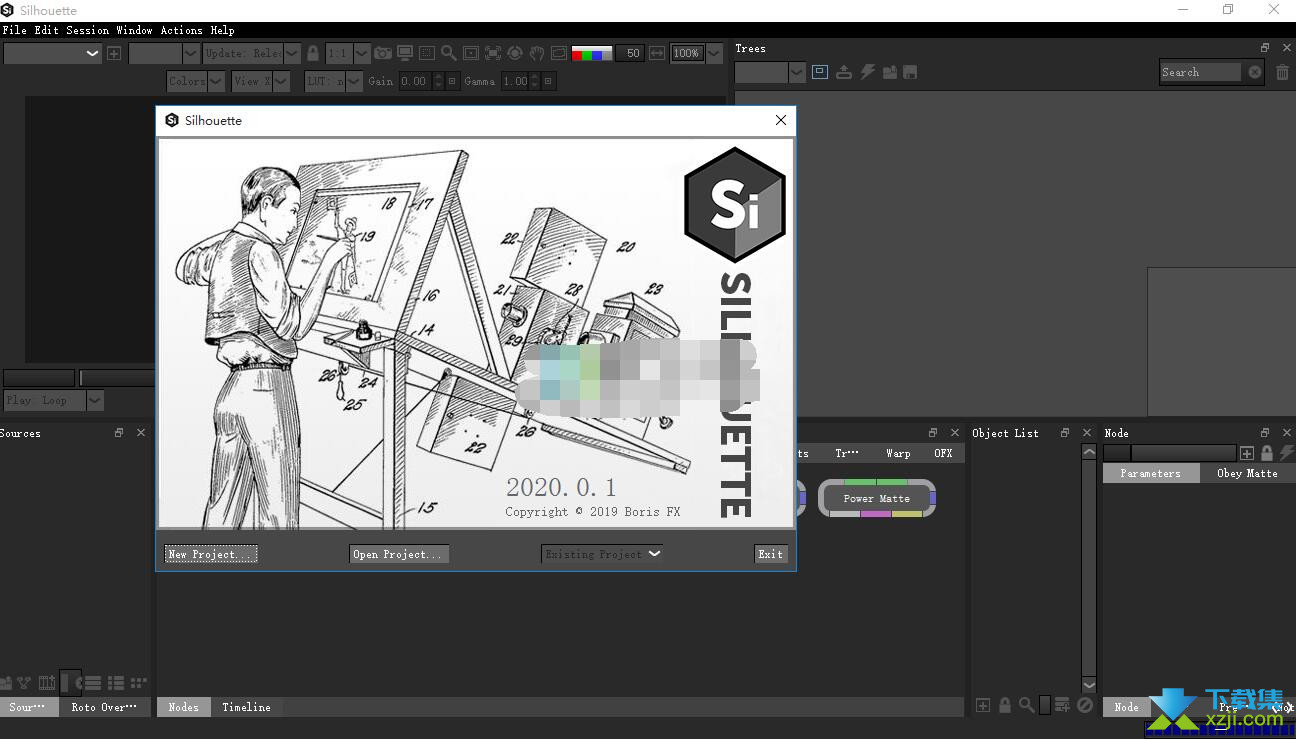1296x739 pixels.
Task: Click the Search field in Trees panel
Action: click(1201, 72)
